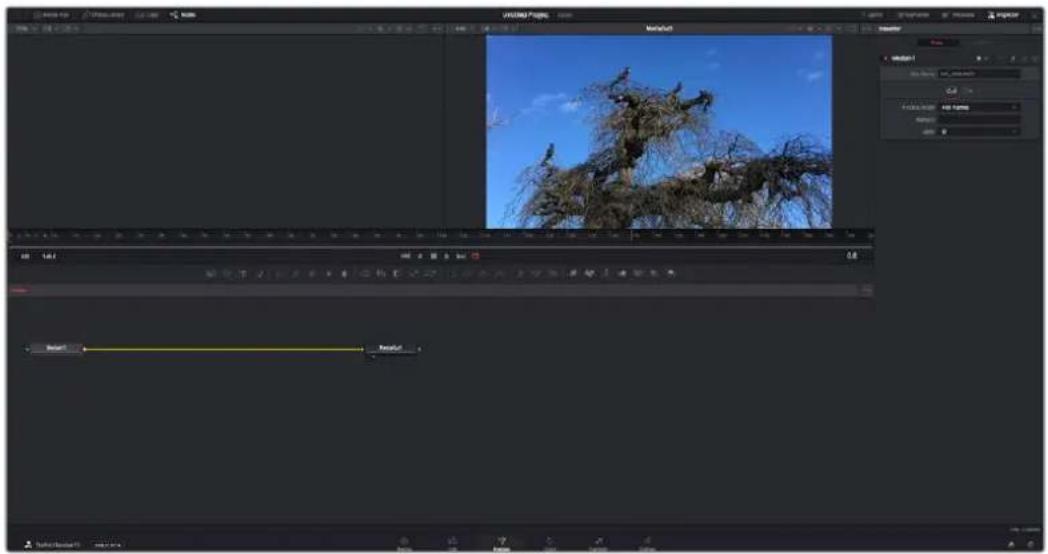Click the viewer image of the tree
Viewport: 1048px width, 554px height.
pos(659,132)
